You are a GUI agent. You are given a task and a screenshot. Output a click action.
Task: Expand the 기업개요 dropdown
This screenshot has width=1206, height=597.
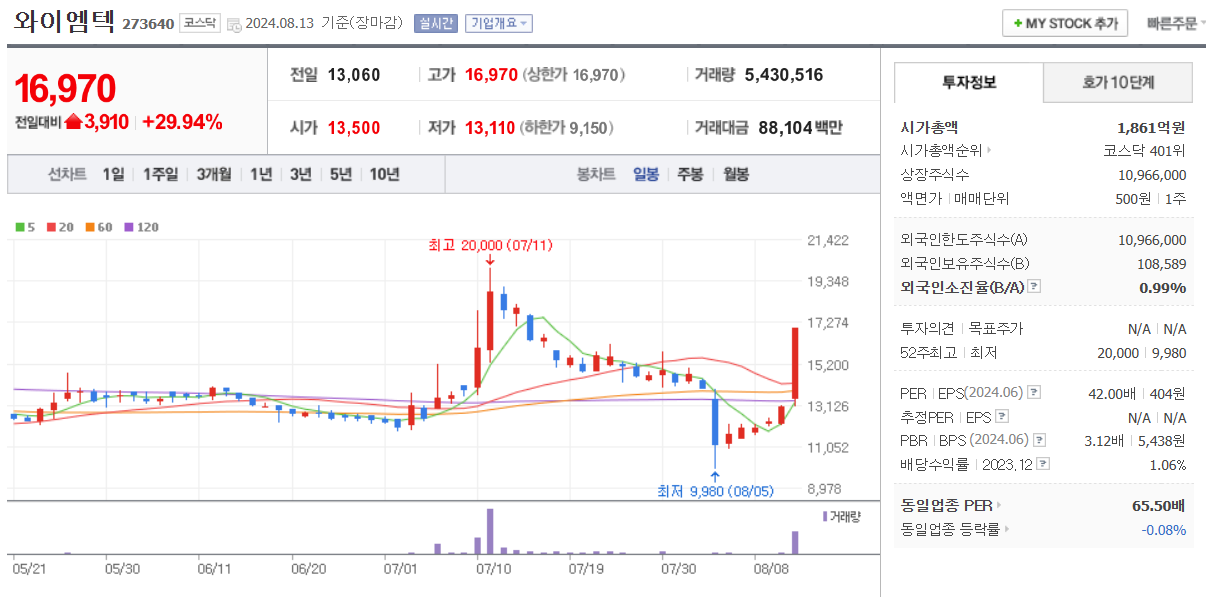click(x=499, y=23)
